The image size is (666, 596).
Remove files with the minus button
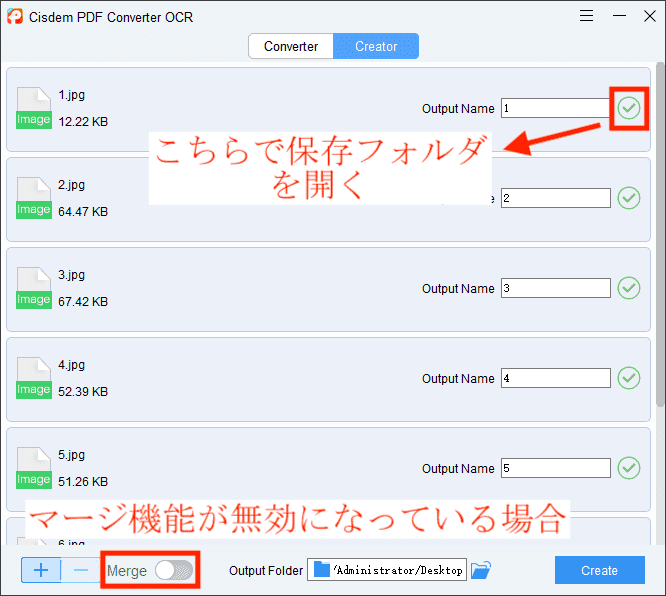pos(81,570)
